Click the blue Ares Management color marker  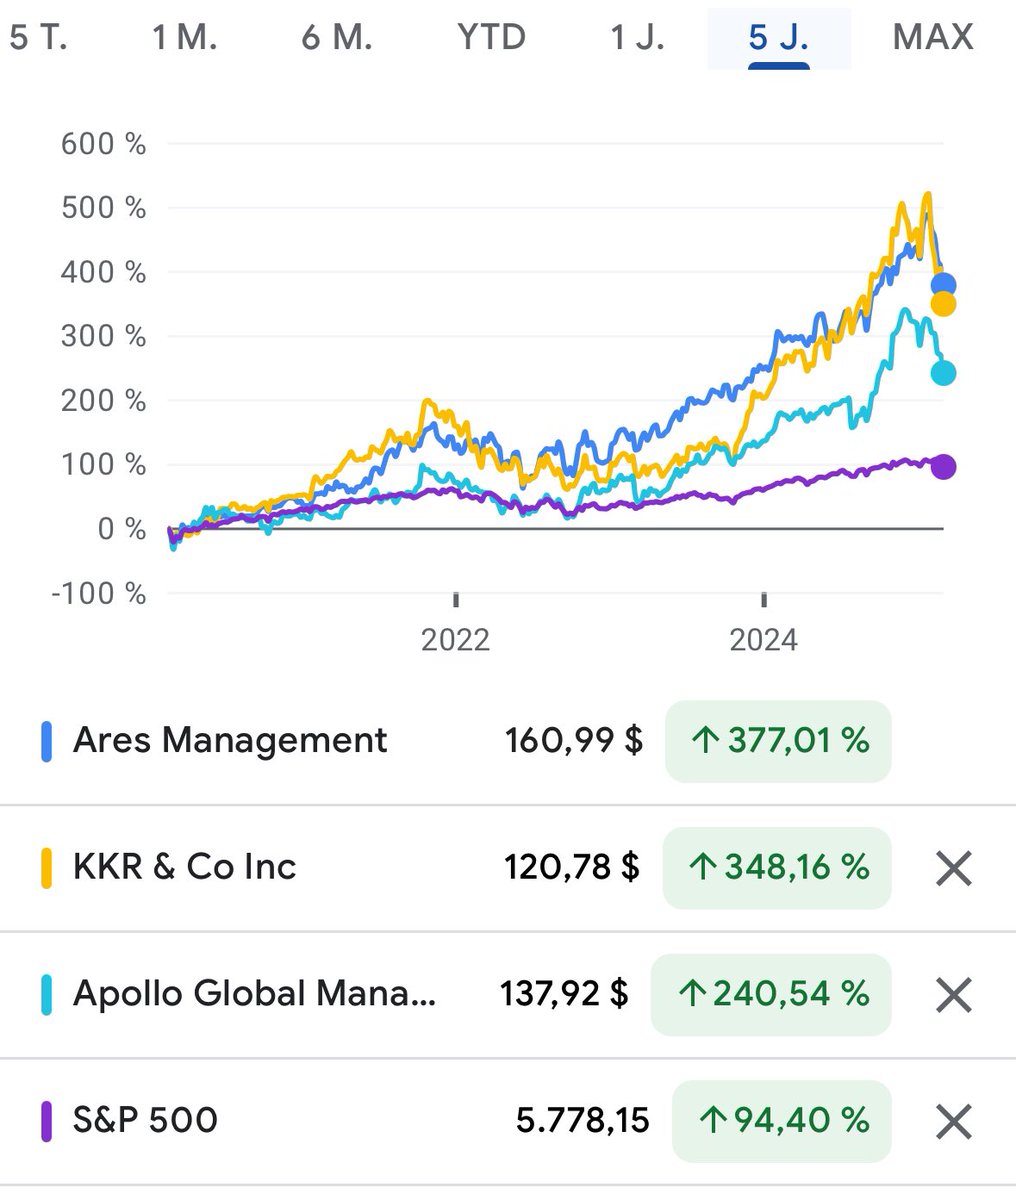tap(46, 741)
